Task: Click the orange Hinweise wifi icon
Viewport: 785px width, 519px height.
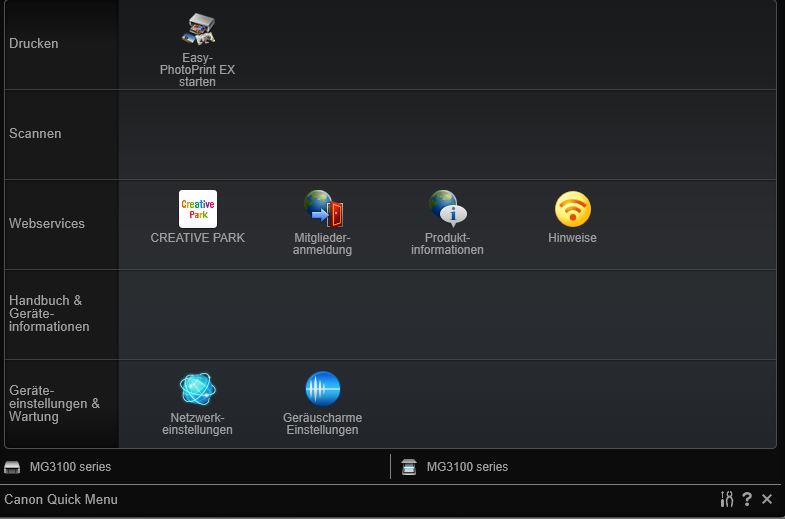Action: [573, 209]
